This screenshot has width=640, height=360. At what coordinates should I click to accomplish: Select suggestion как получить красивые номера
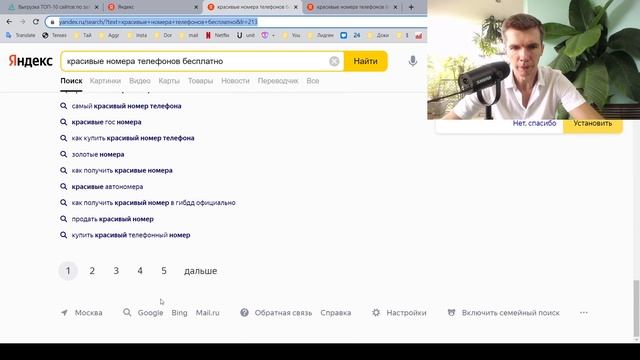(x=122, y=170)
